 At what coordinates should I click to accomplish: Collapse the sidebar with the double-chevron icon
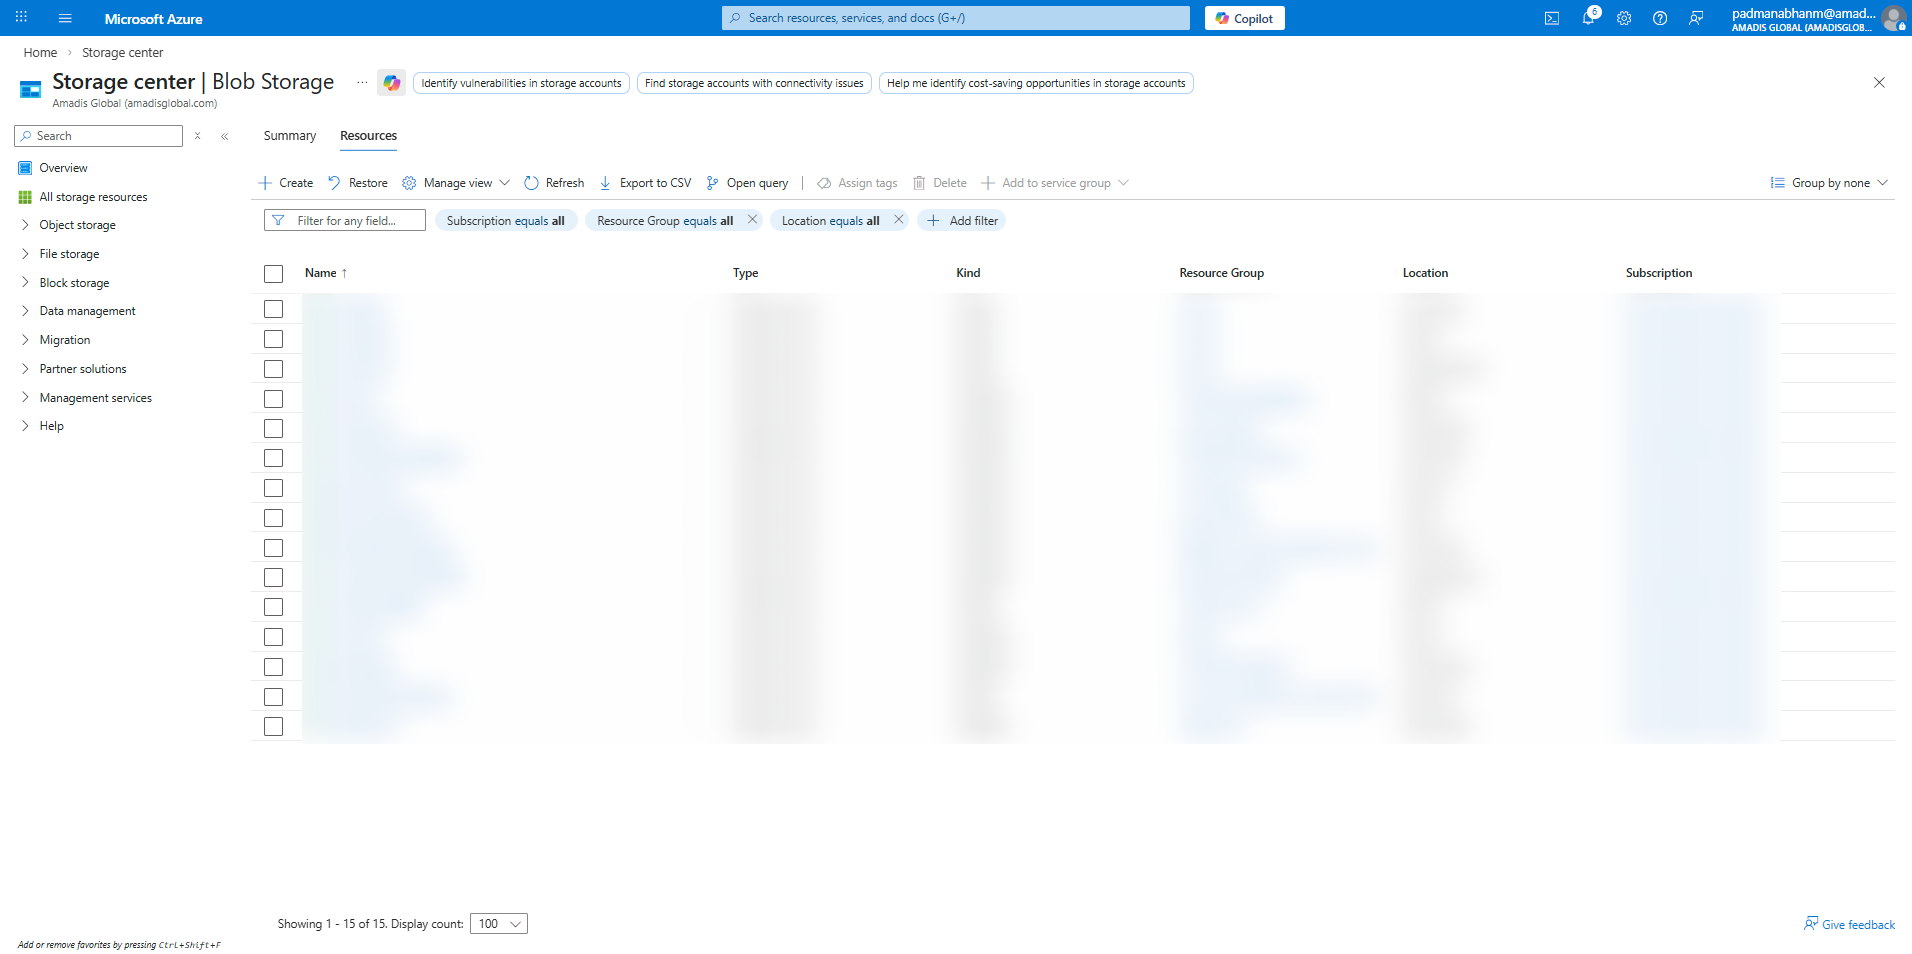click(225, 136)
